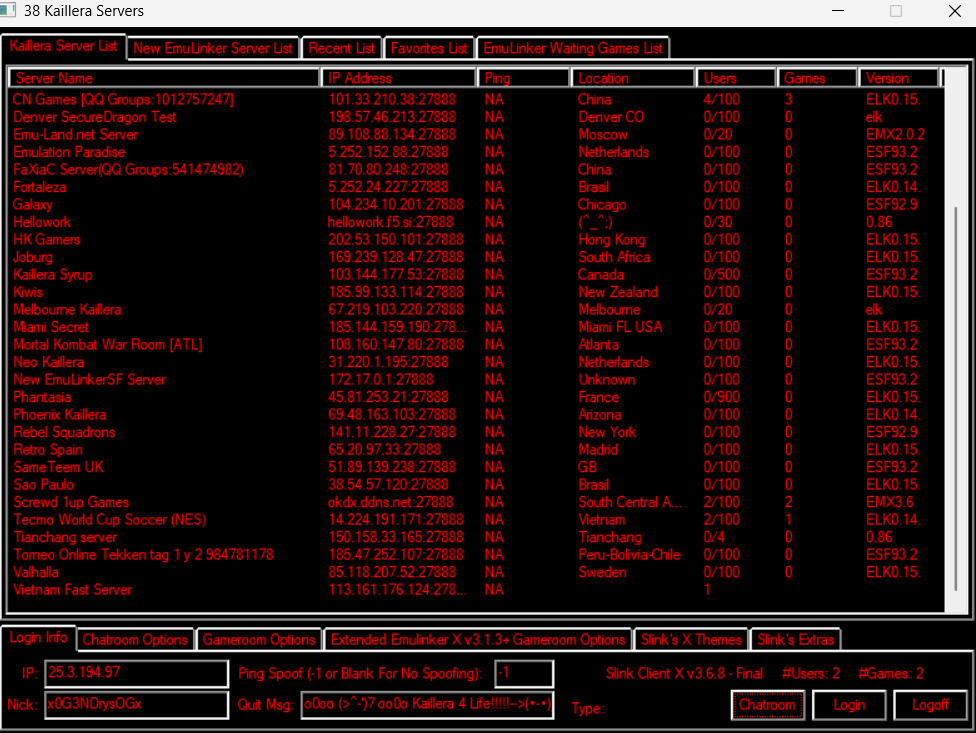
Task: Open the Recent List tab
Action: tap(342, 48)
